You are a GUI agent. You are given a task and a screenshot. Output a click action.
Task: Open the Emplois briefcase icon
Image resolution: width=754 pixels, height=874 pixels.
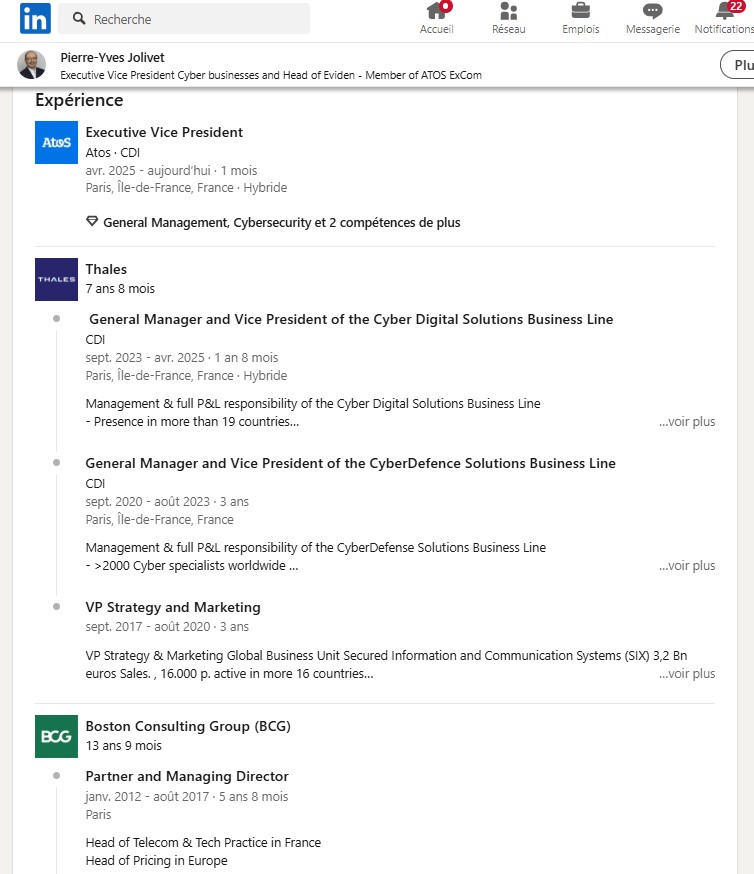pyautogui.click(x=581, y=11)
